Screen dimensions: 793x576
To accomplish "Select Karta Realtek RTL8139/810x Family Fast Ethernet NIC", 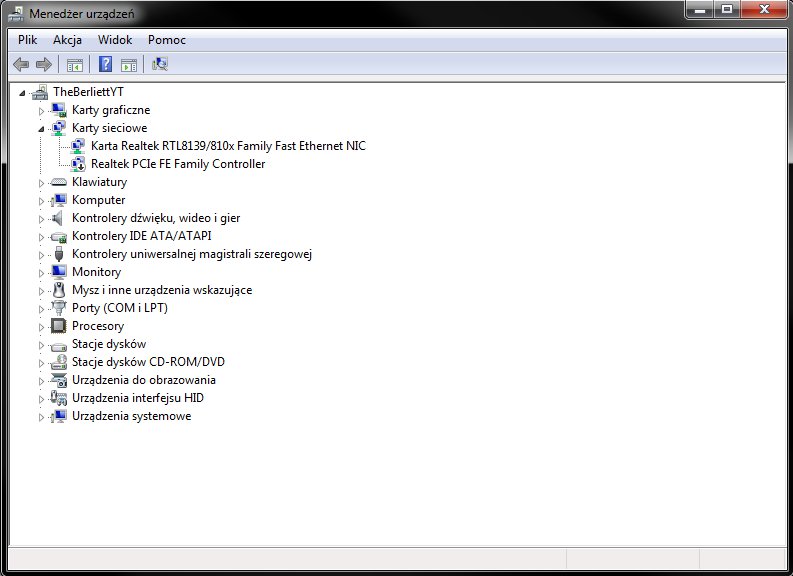I will click(228, 146).
